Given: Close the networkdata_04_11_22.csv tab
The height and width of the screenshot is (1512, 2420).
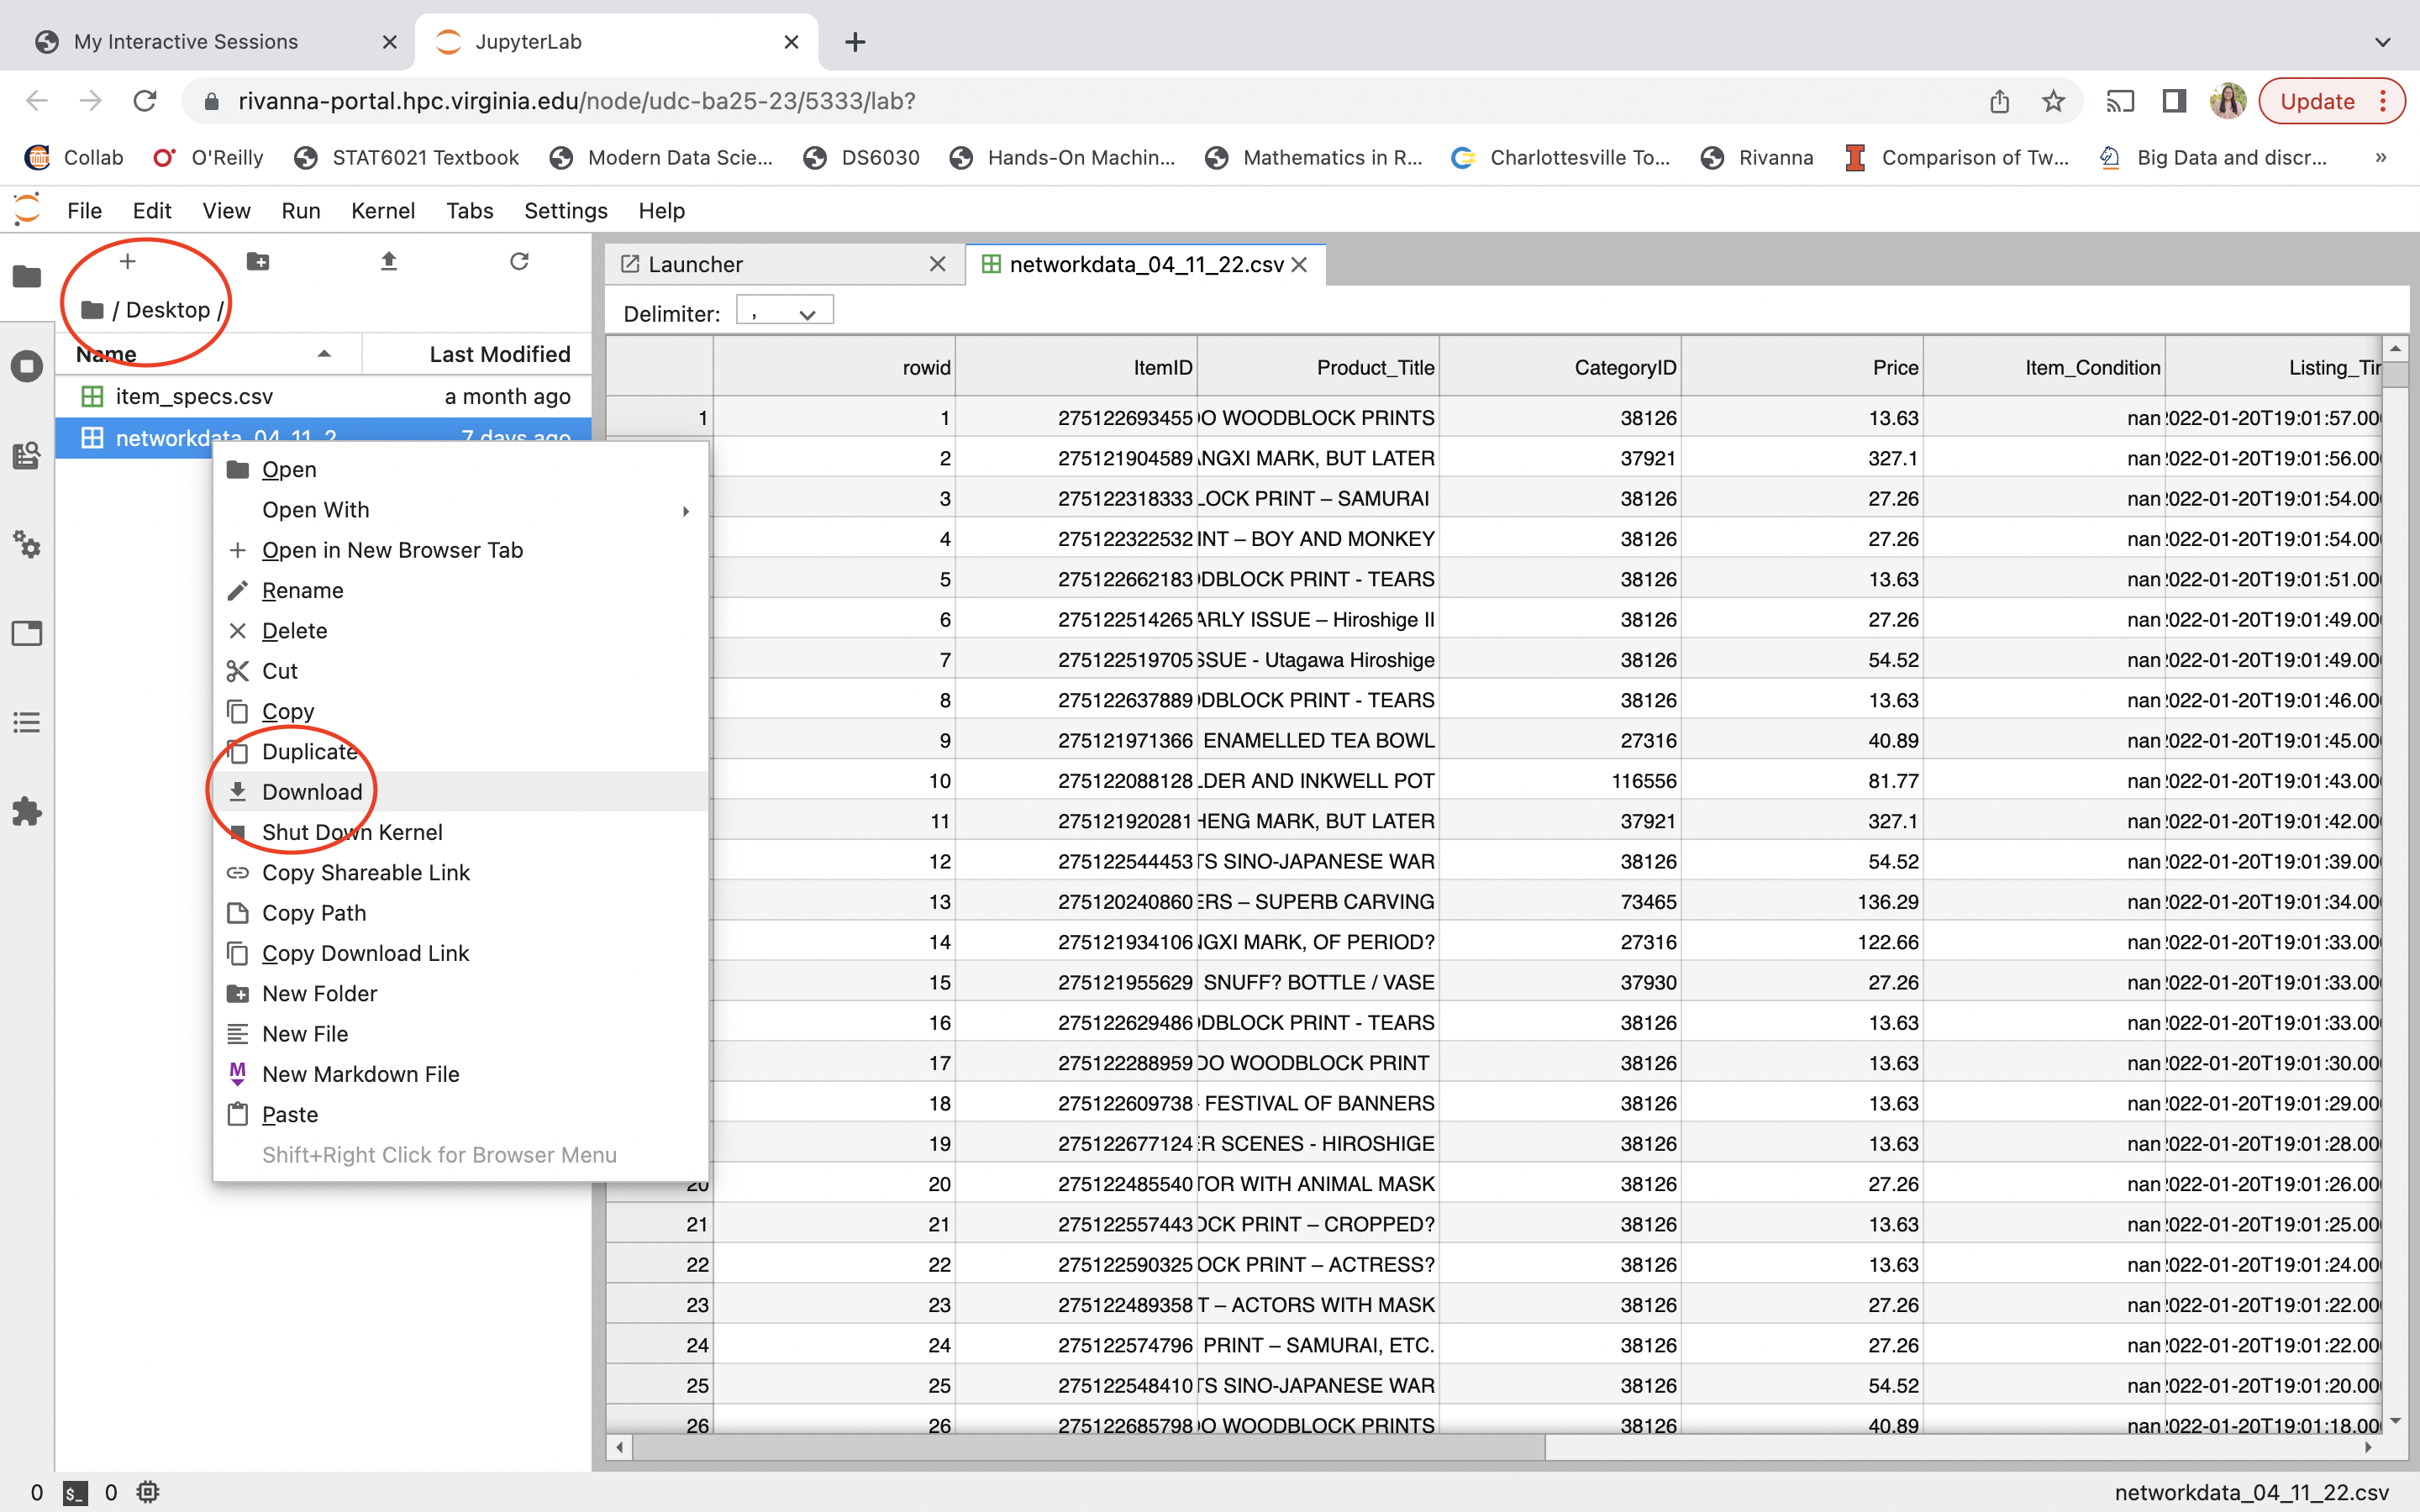Looking at the screenshot, I should click(x=1300, y=264).
